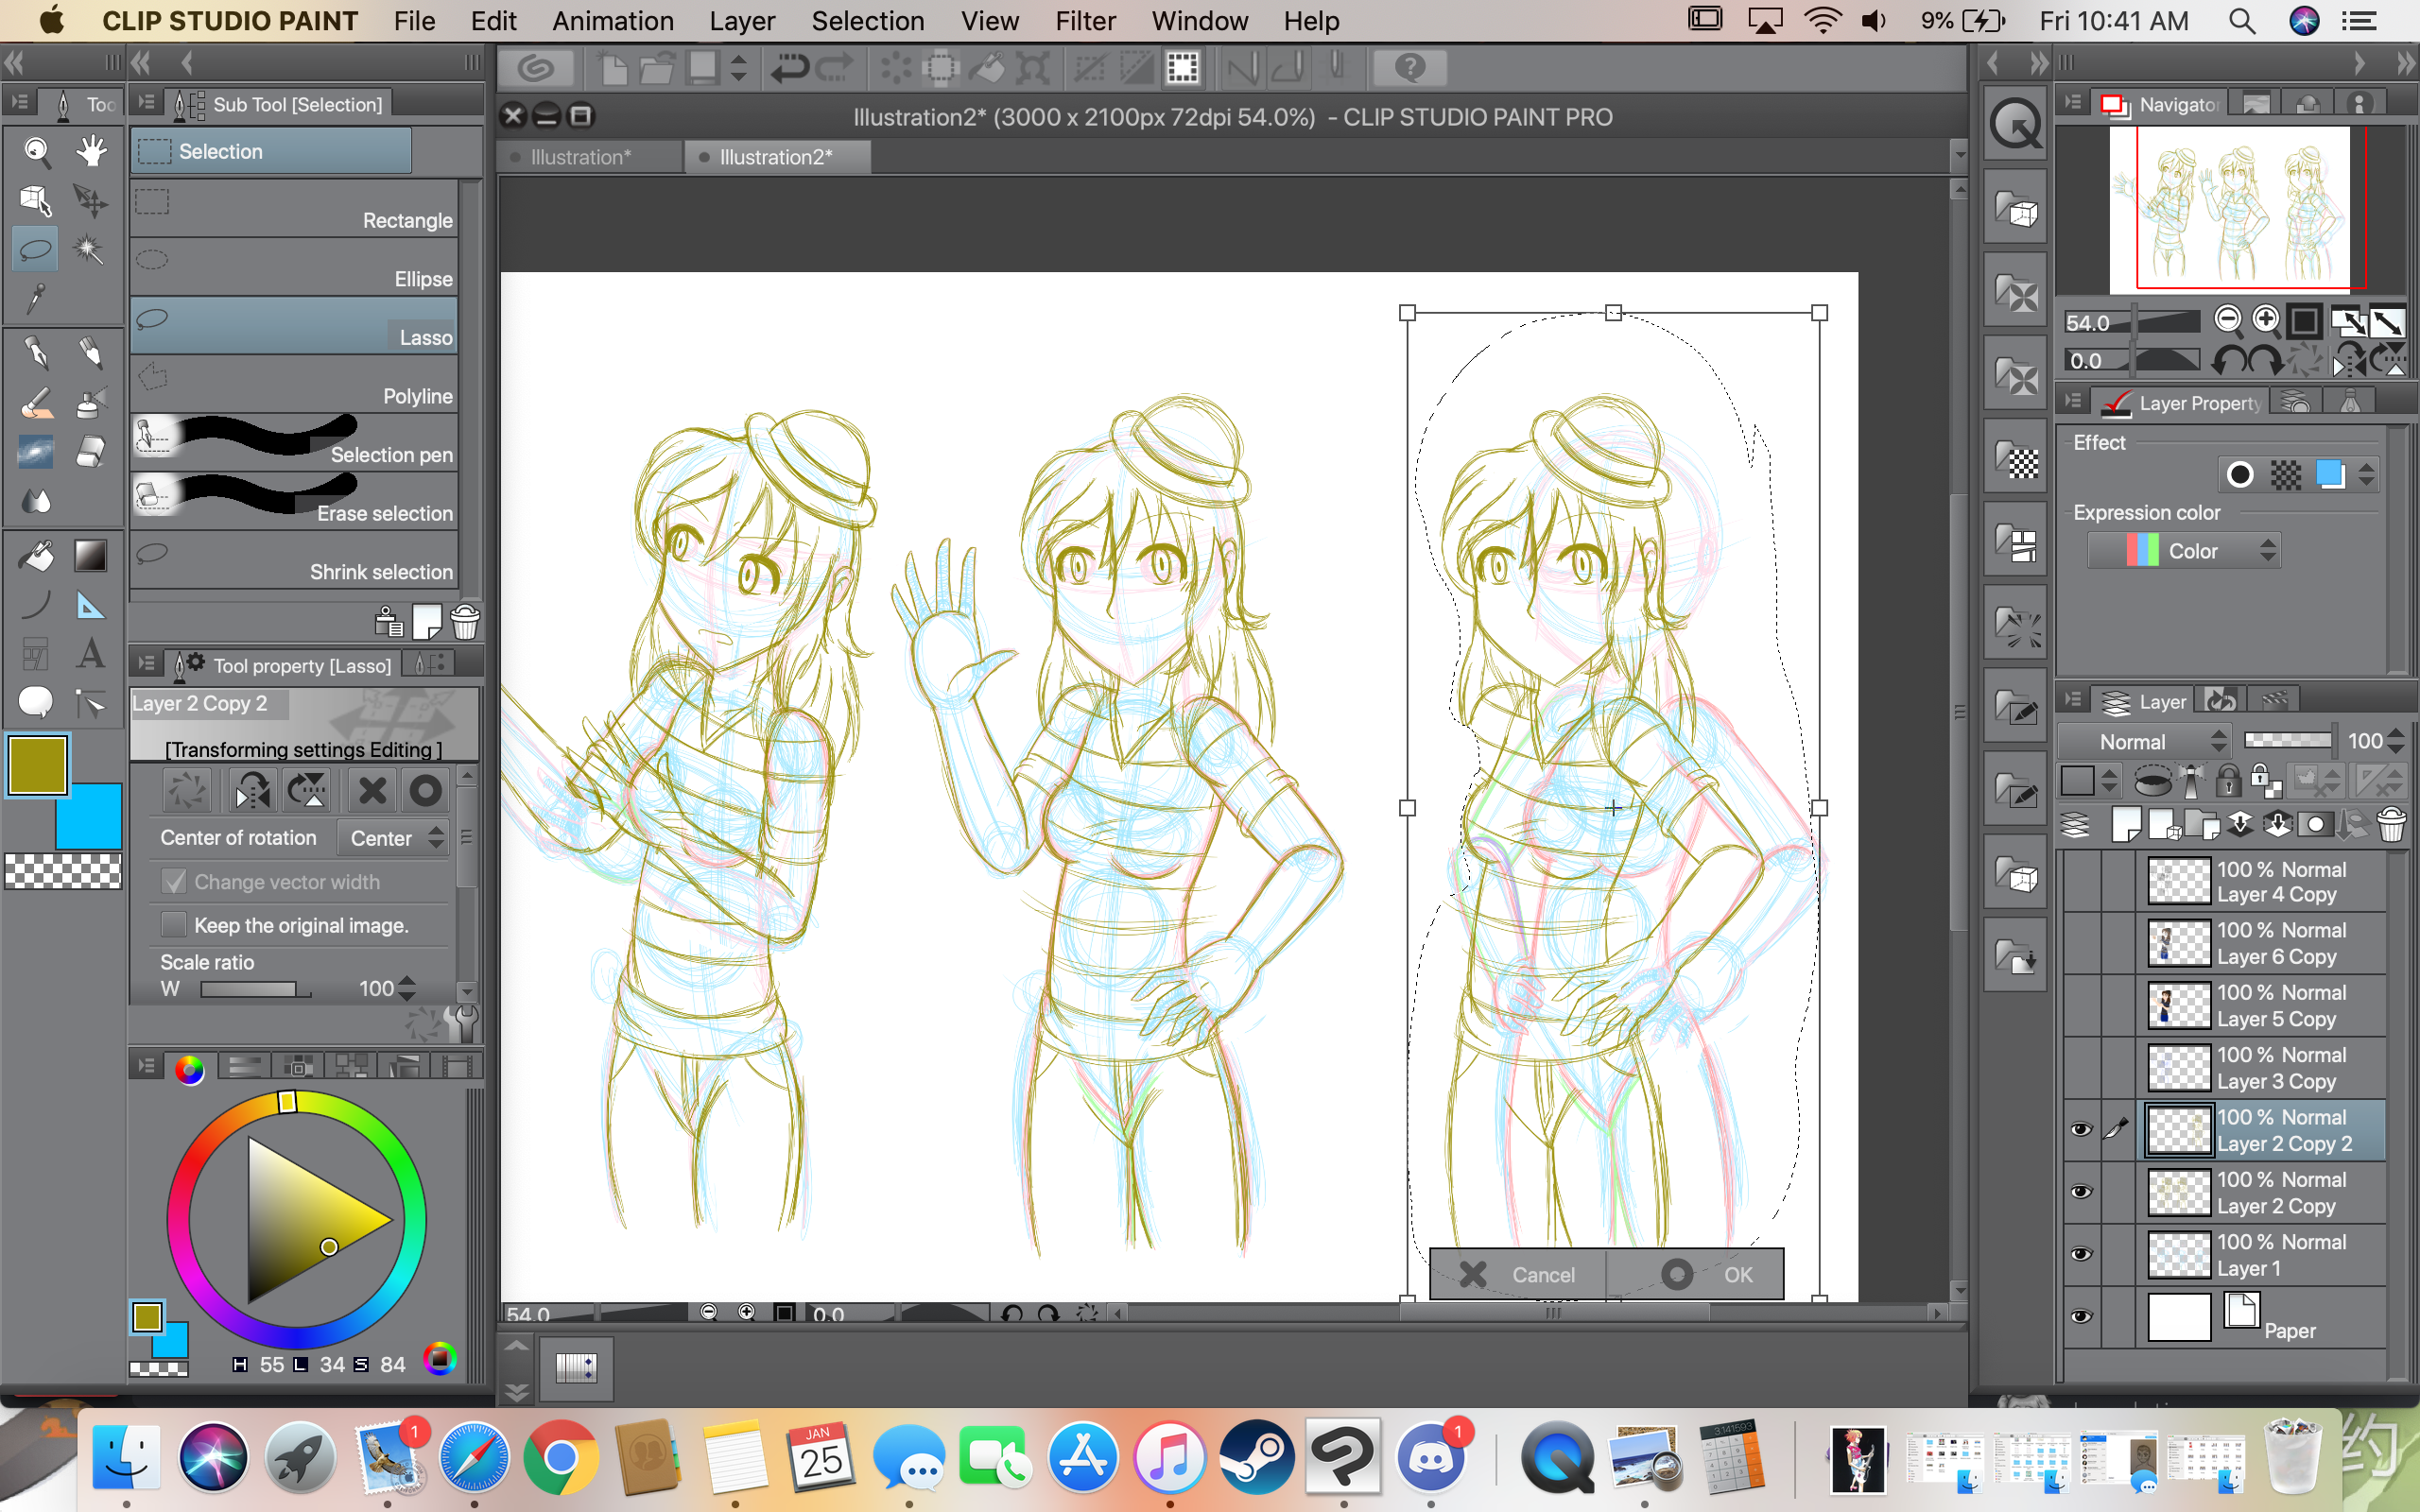The height and width of the screenshot is (1512, 2420).
Task: Click Flip horizontal icon in Tool property
Action: [252, 791]
